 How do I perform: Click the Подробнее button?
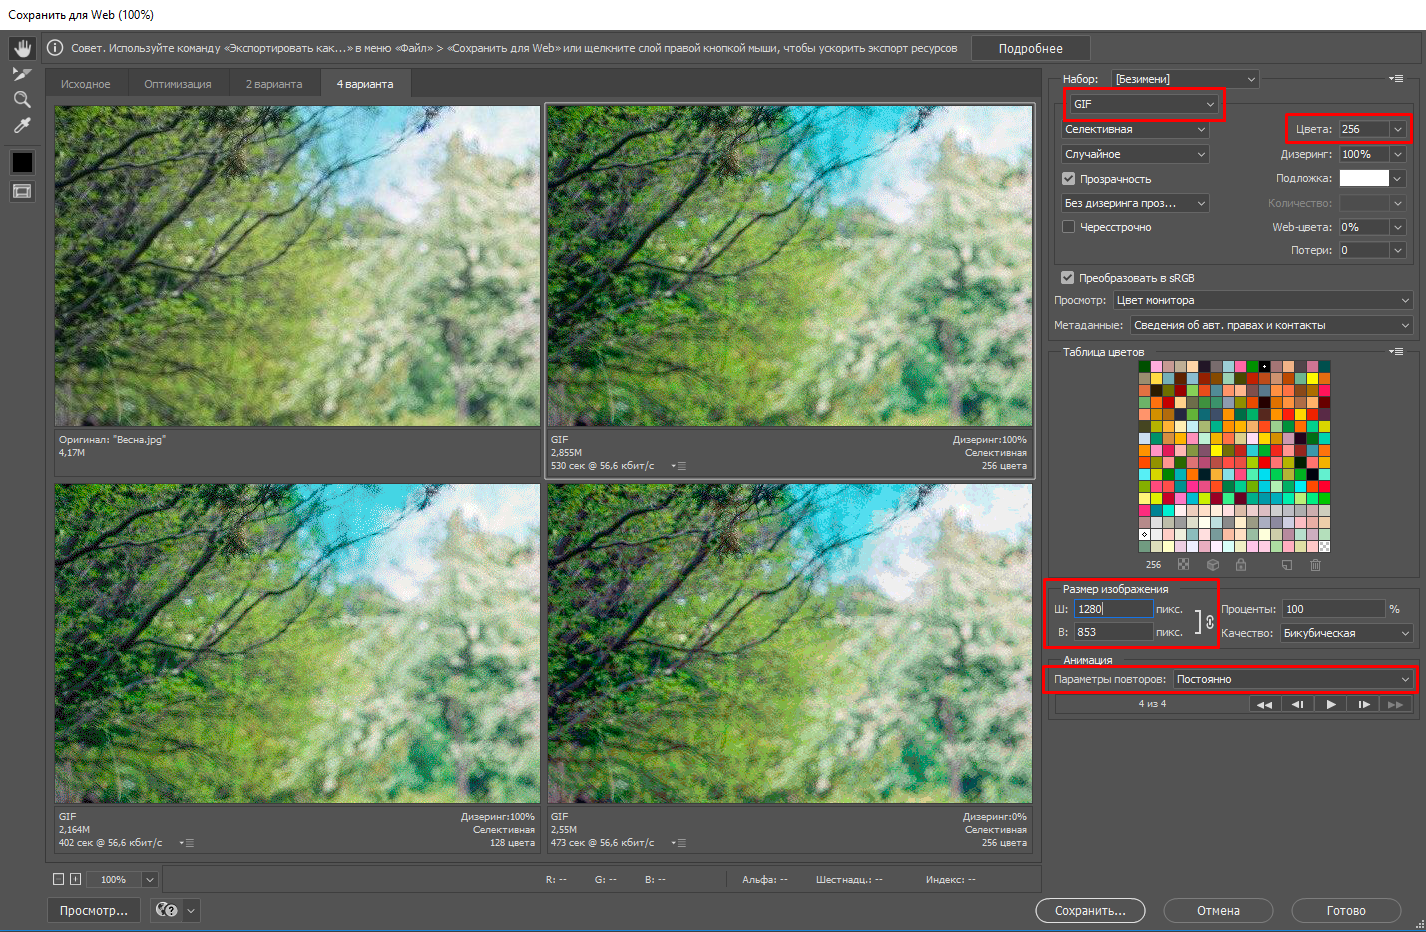coord(1030,48)
